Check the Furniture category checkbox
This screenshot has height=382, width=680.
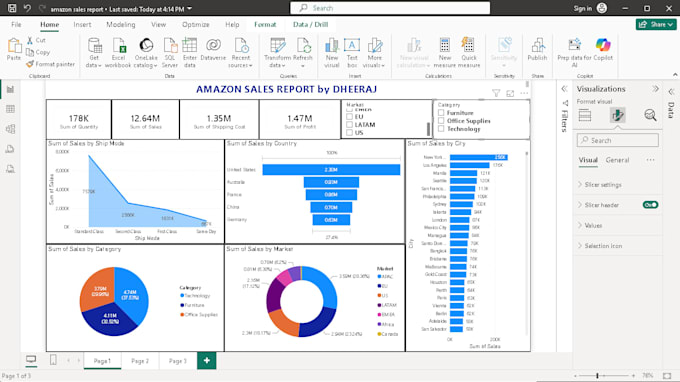441,113
